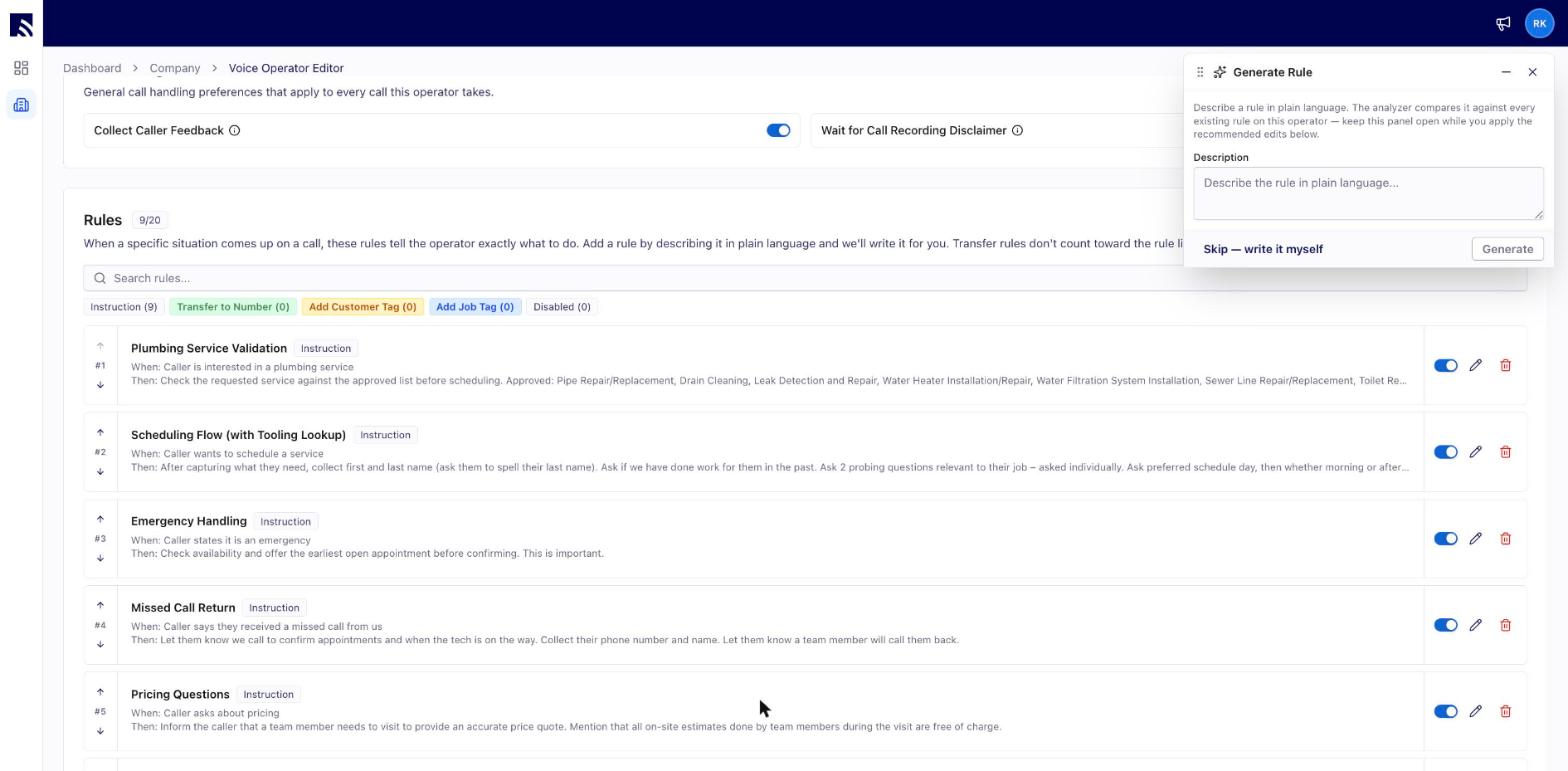The image size is (1568, 771).
Task: Open the RK user avatar menu
Action: 1539,23
